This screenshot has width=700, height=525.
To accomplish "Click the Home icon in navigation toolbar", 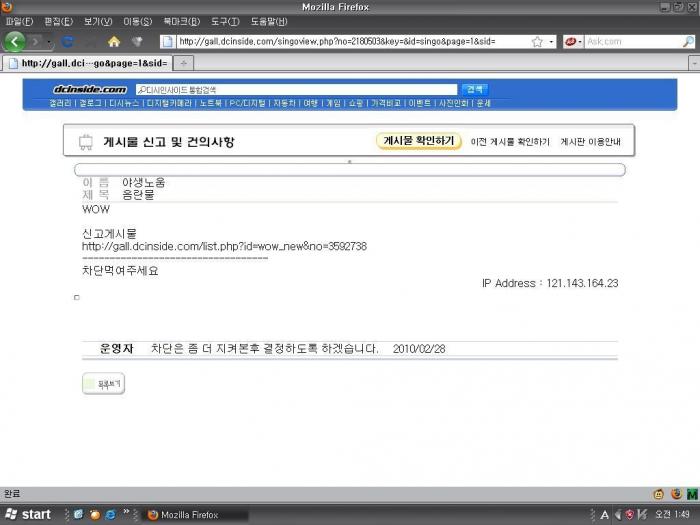I will click(x=114, y=42).
